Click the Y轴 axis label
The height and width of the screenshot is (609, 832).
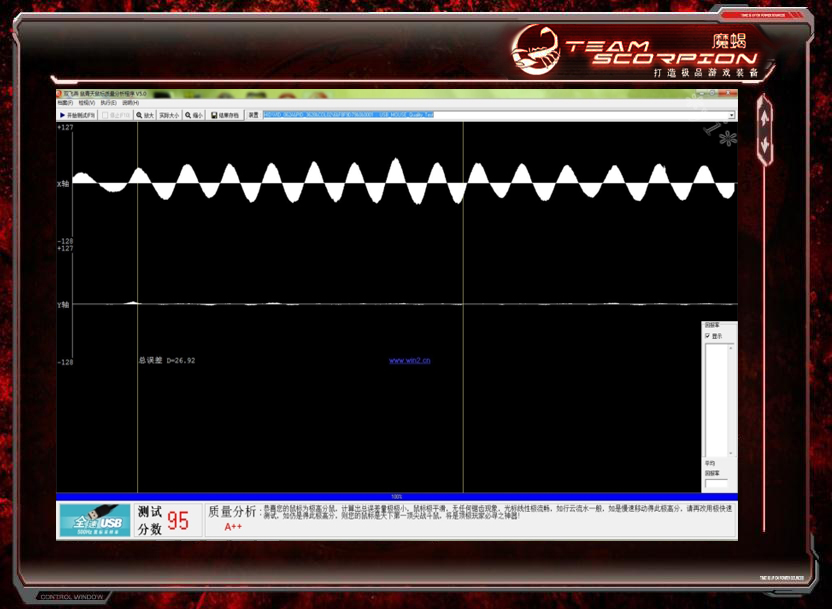tap(63, 304)
